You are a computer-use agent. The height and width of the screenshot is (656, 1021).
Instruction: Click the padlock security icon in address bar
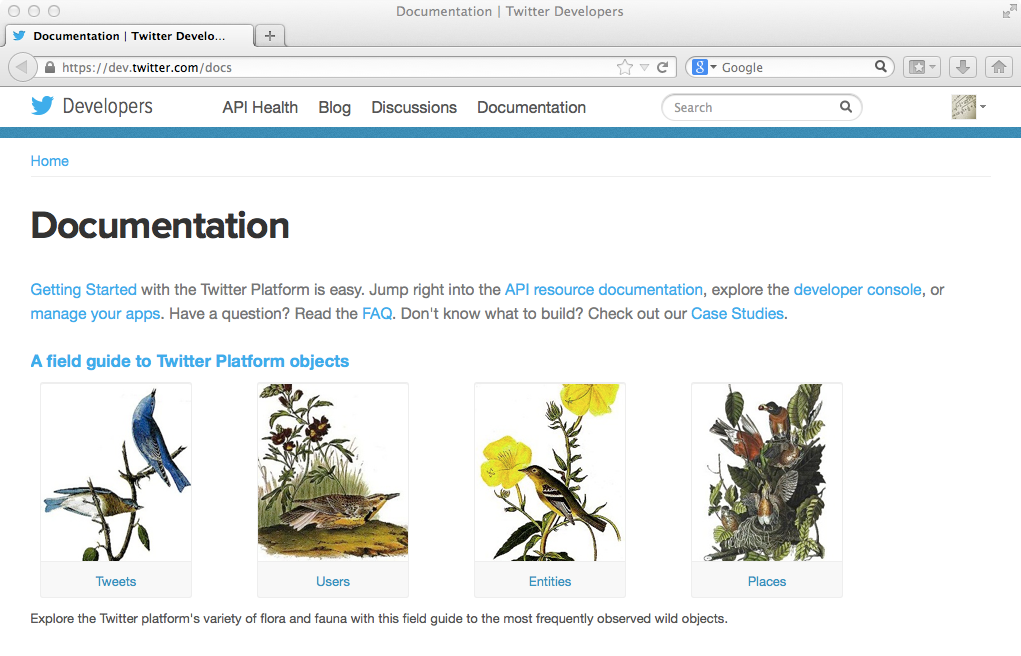50,67
